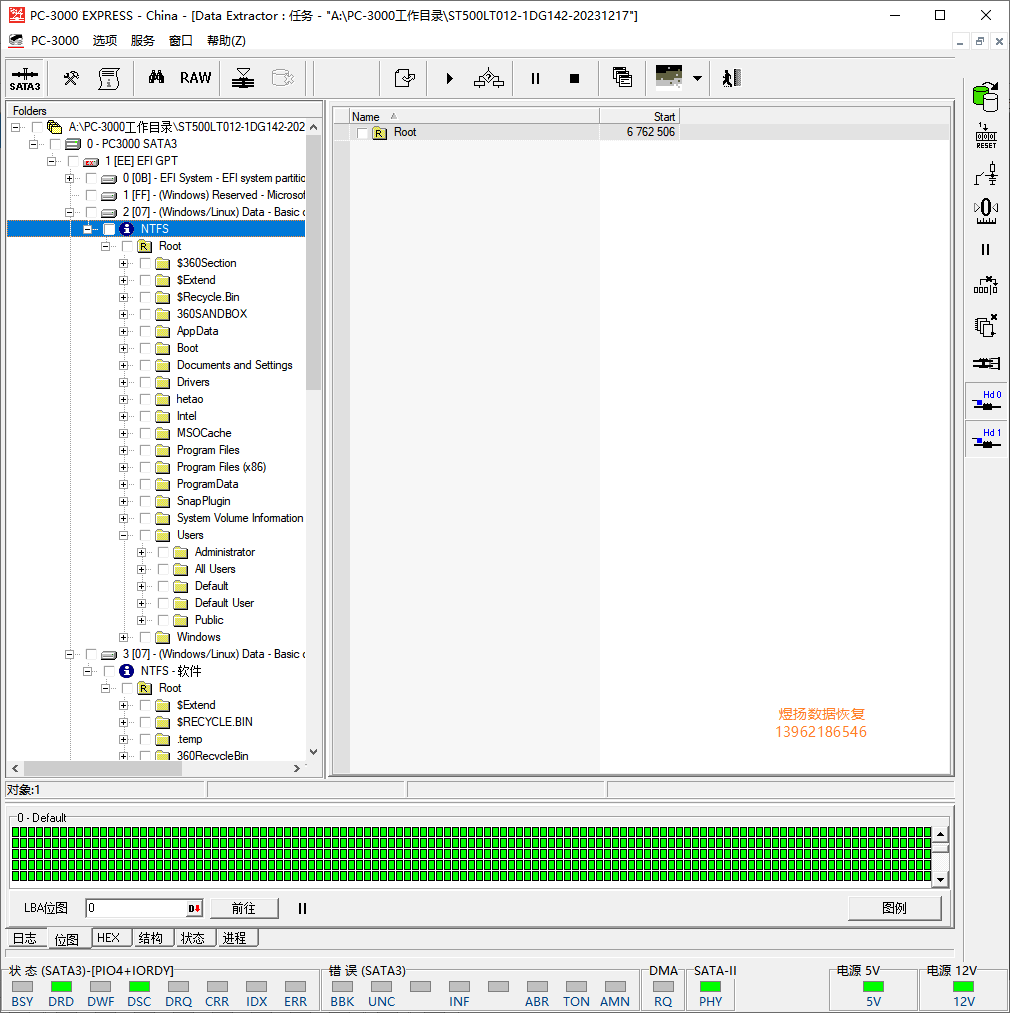
Task: Click the green database cylinder sidebar icon
Action: click(985, 98)
